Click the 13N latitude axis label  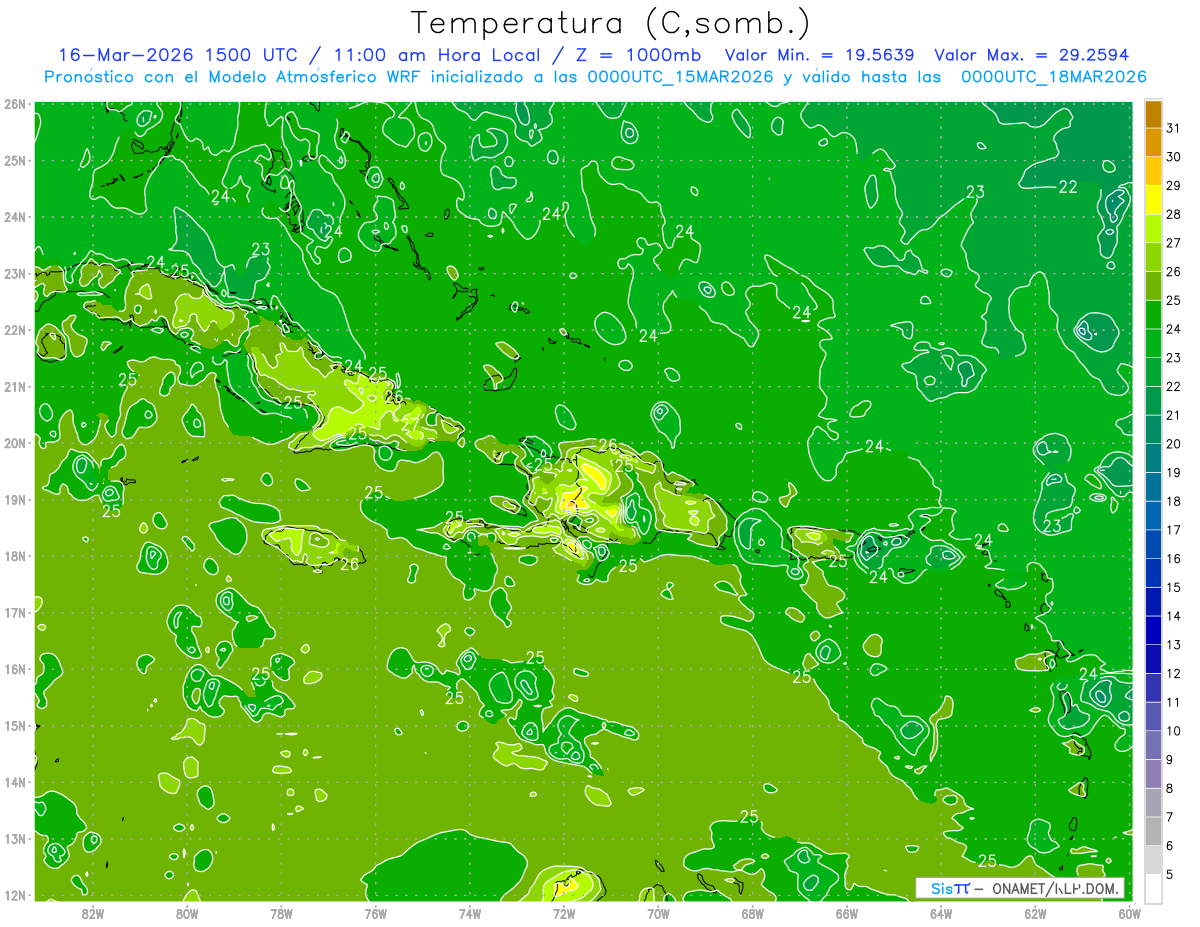pyautogui.click(x=15, y=838)
